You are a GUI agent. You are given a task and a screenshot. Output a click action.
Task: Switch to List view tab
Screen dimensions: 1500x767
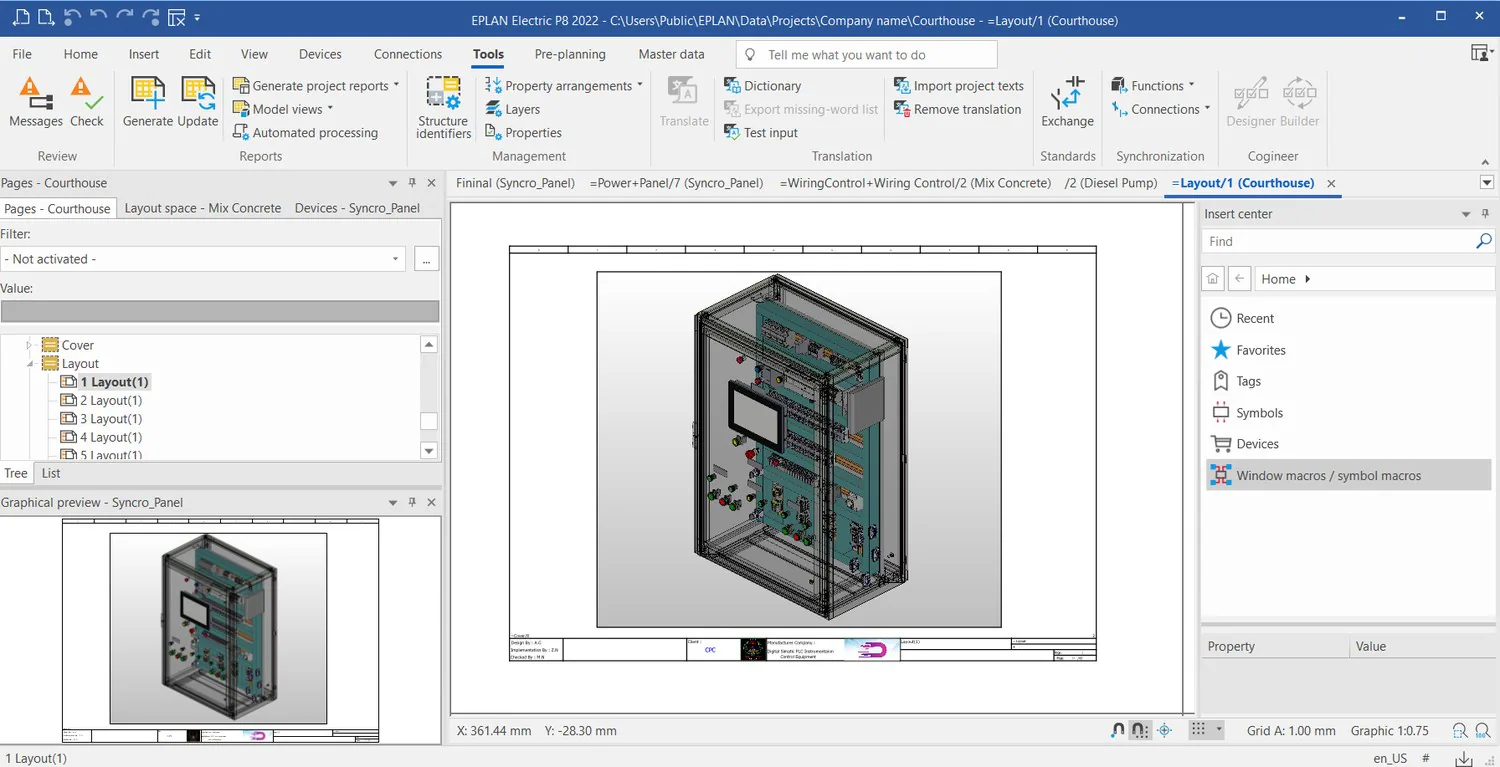point(51,473)
